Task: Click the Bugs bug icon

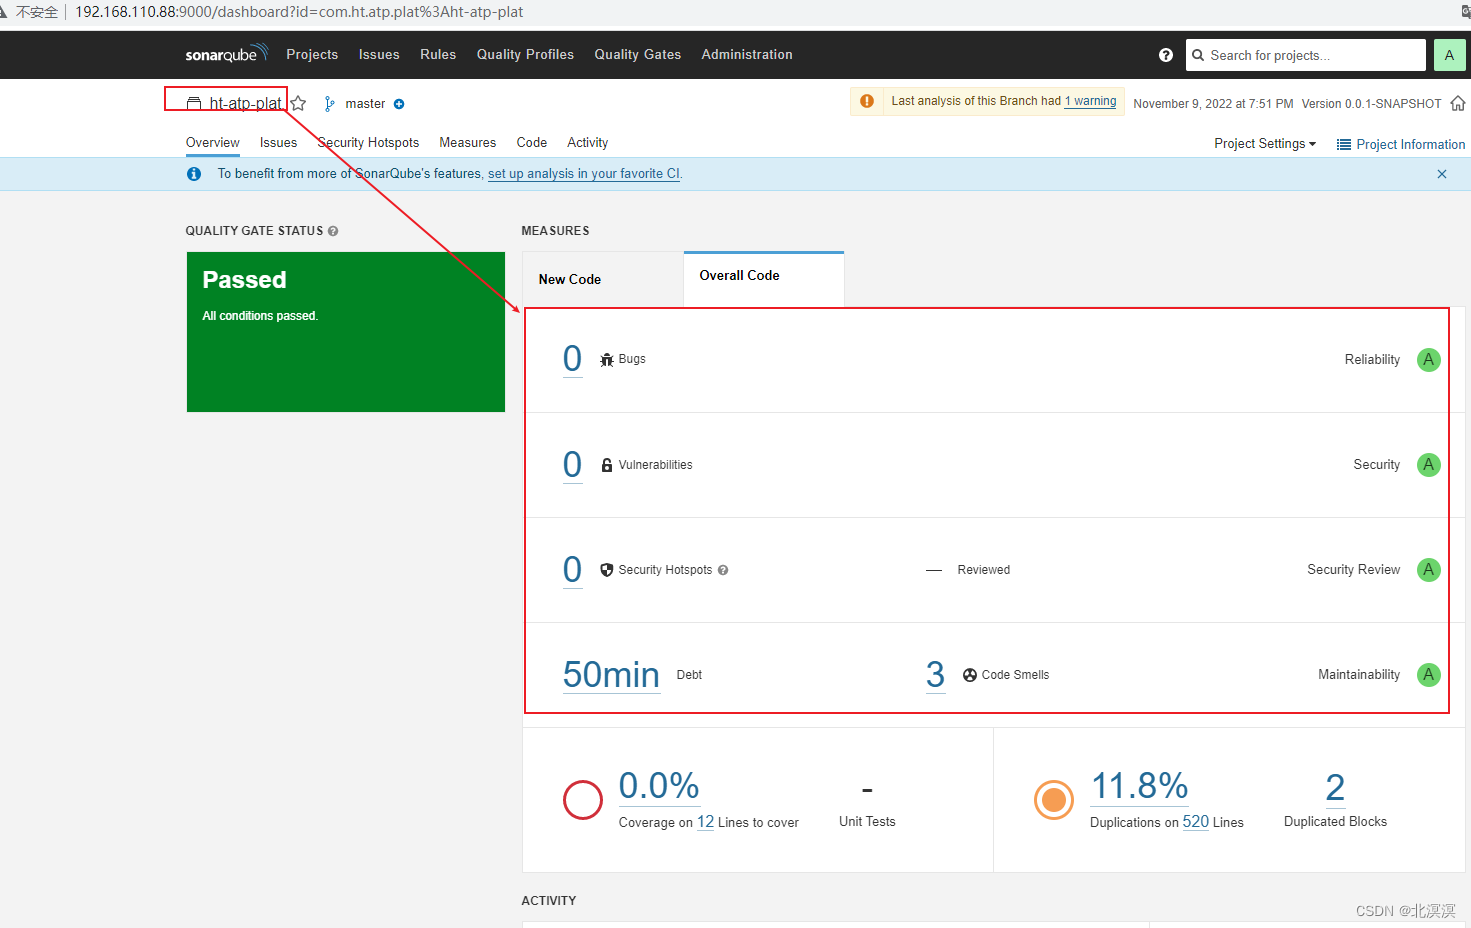Action: coord(607,358)
